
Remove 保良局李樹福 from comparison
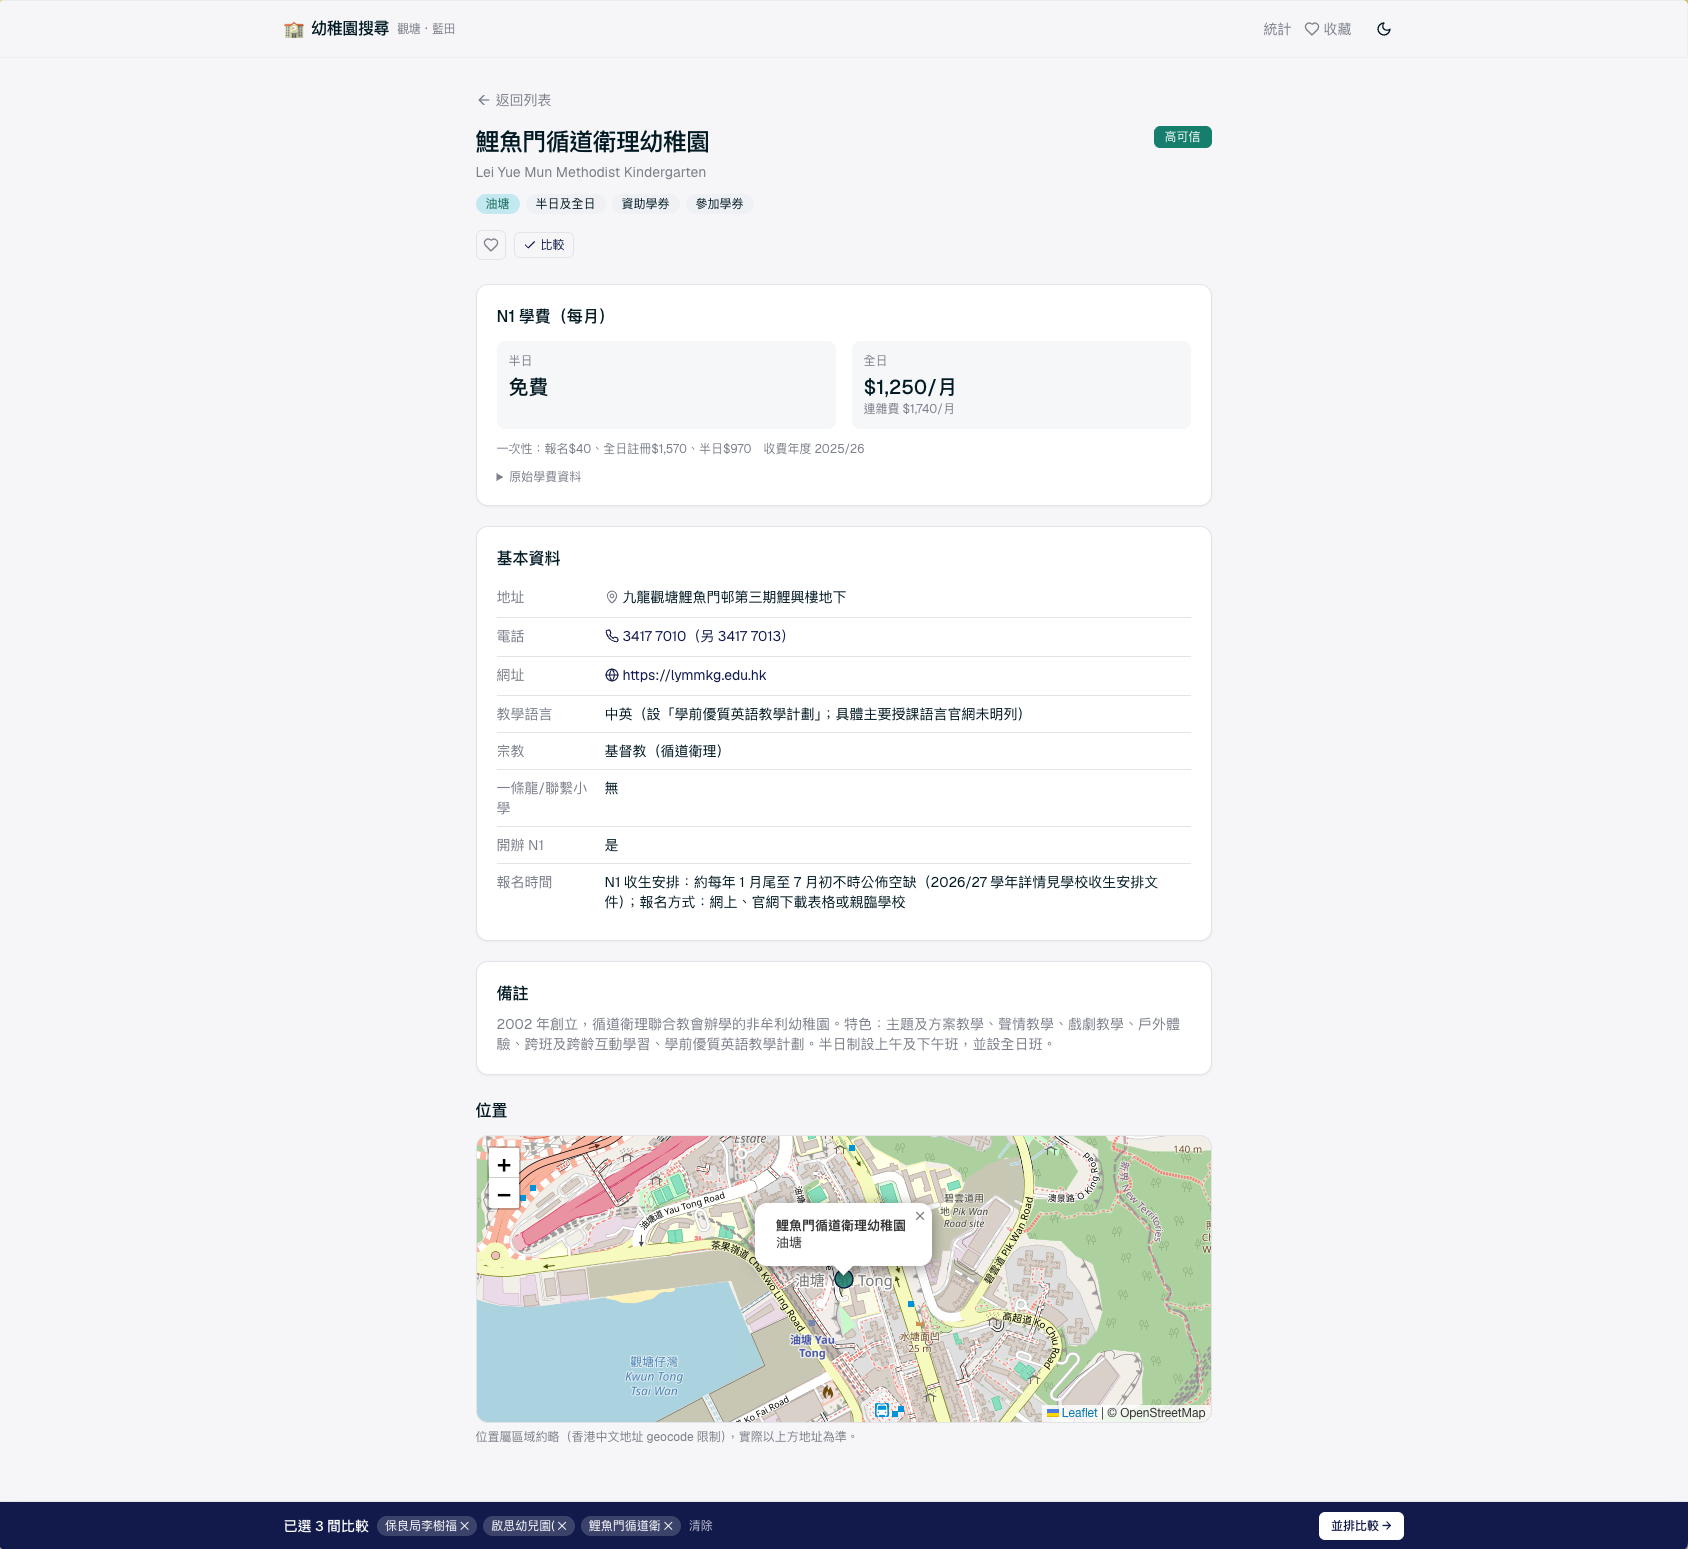coord(465,1526)
